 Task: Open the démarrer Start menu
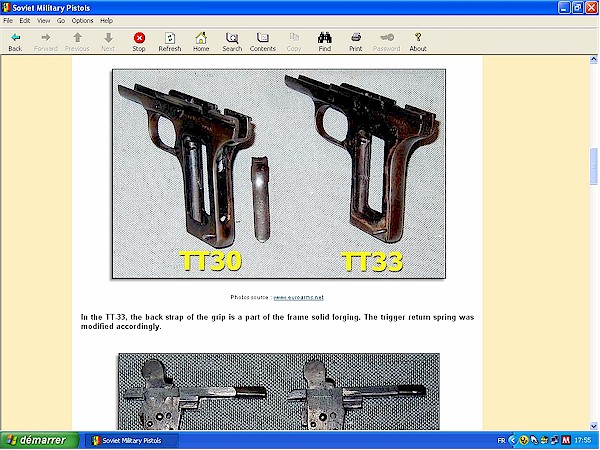click(39, 440)
